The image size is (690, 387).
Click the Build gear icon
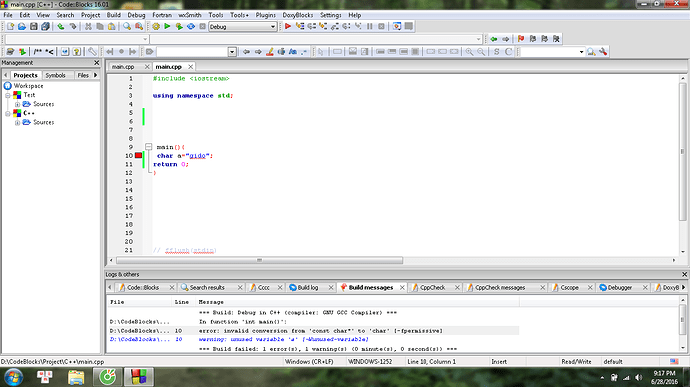(x=156, y=26)
